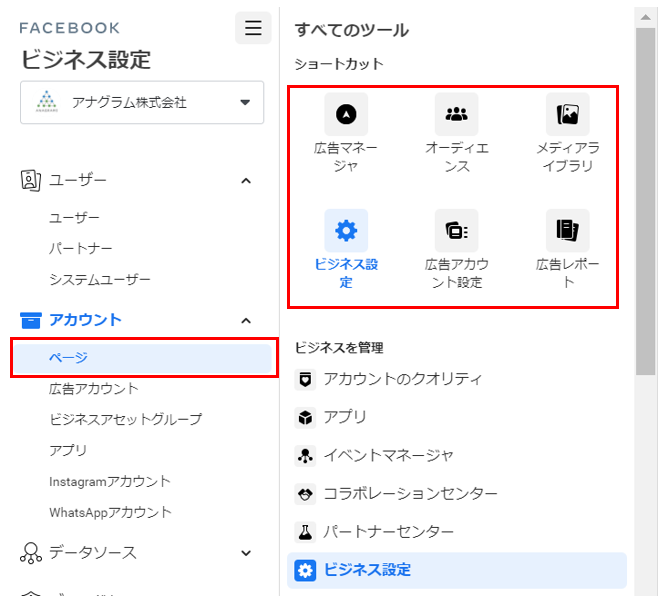The image size is (665, 610).
Task: Open the 広告マネージャ shortcut icon
Action: click(x=346, y=115)
